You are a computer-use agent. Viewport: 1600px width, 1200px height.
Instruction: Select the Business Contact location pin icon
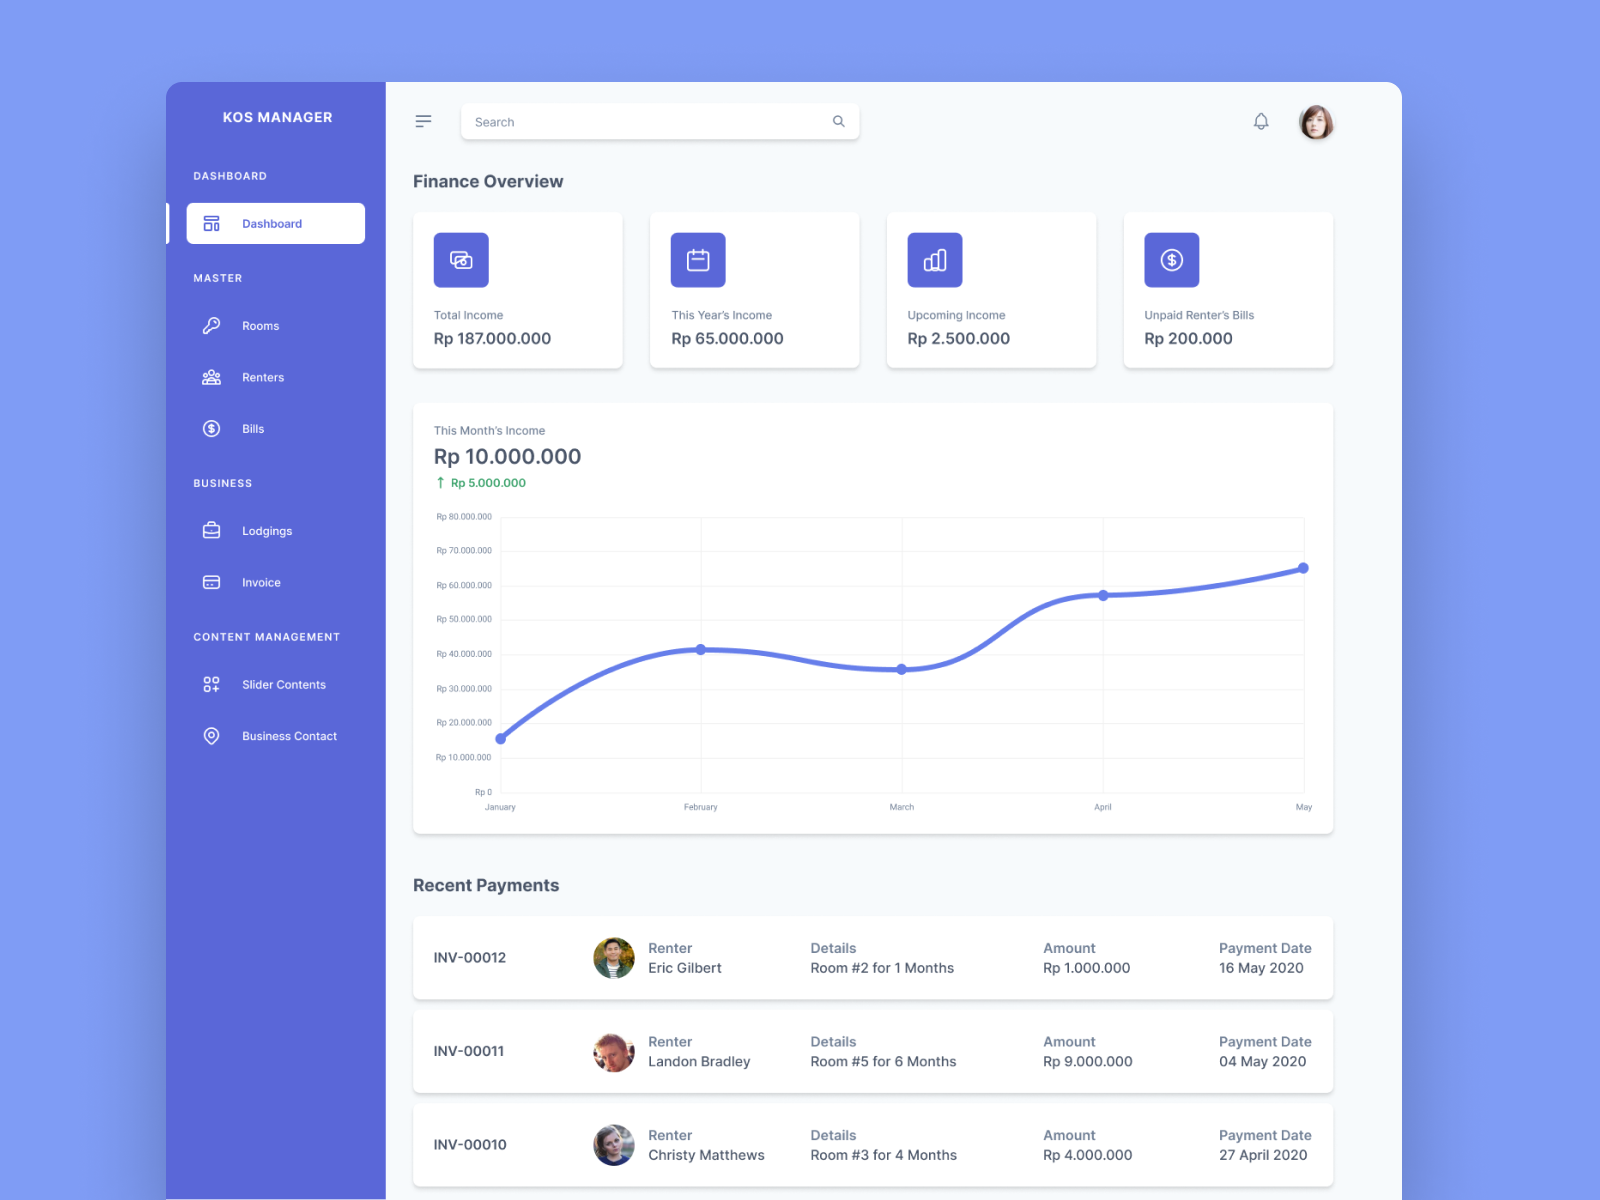[211, 736]
